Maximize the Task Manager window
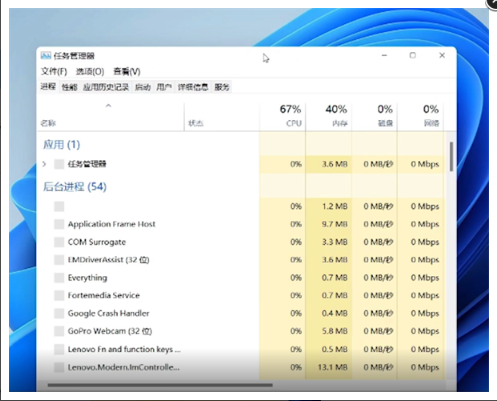This screenshot has width=497, height=401. (x=413, y=55)
